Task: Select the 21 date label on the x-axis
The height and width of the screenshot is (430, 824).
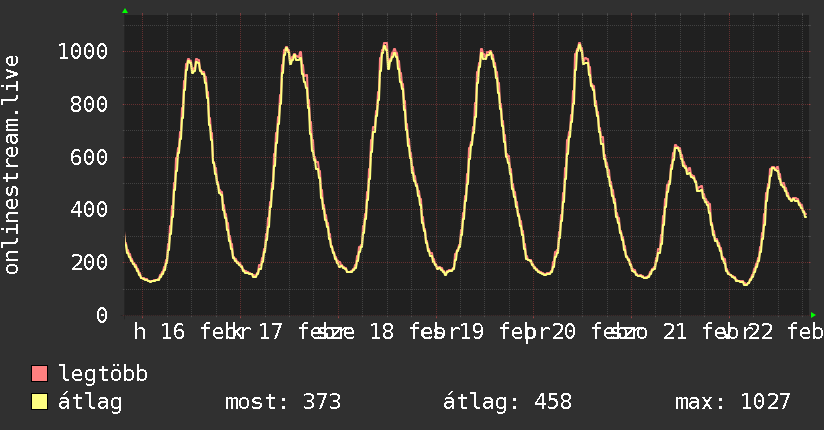Action: pos(674,332)
